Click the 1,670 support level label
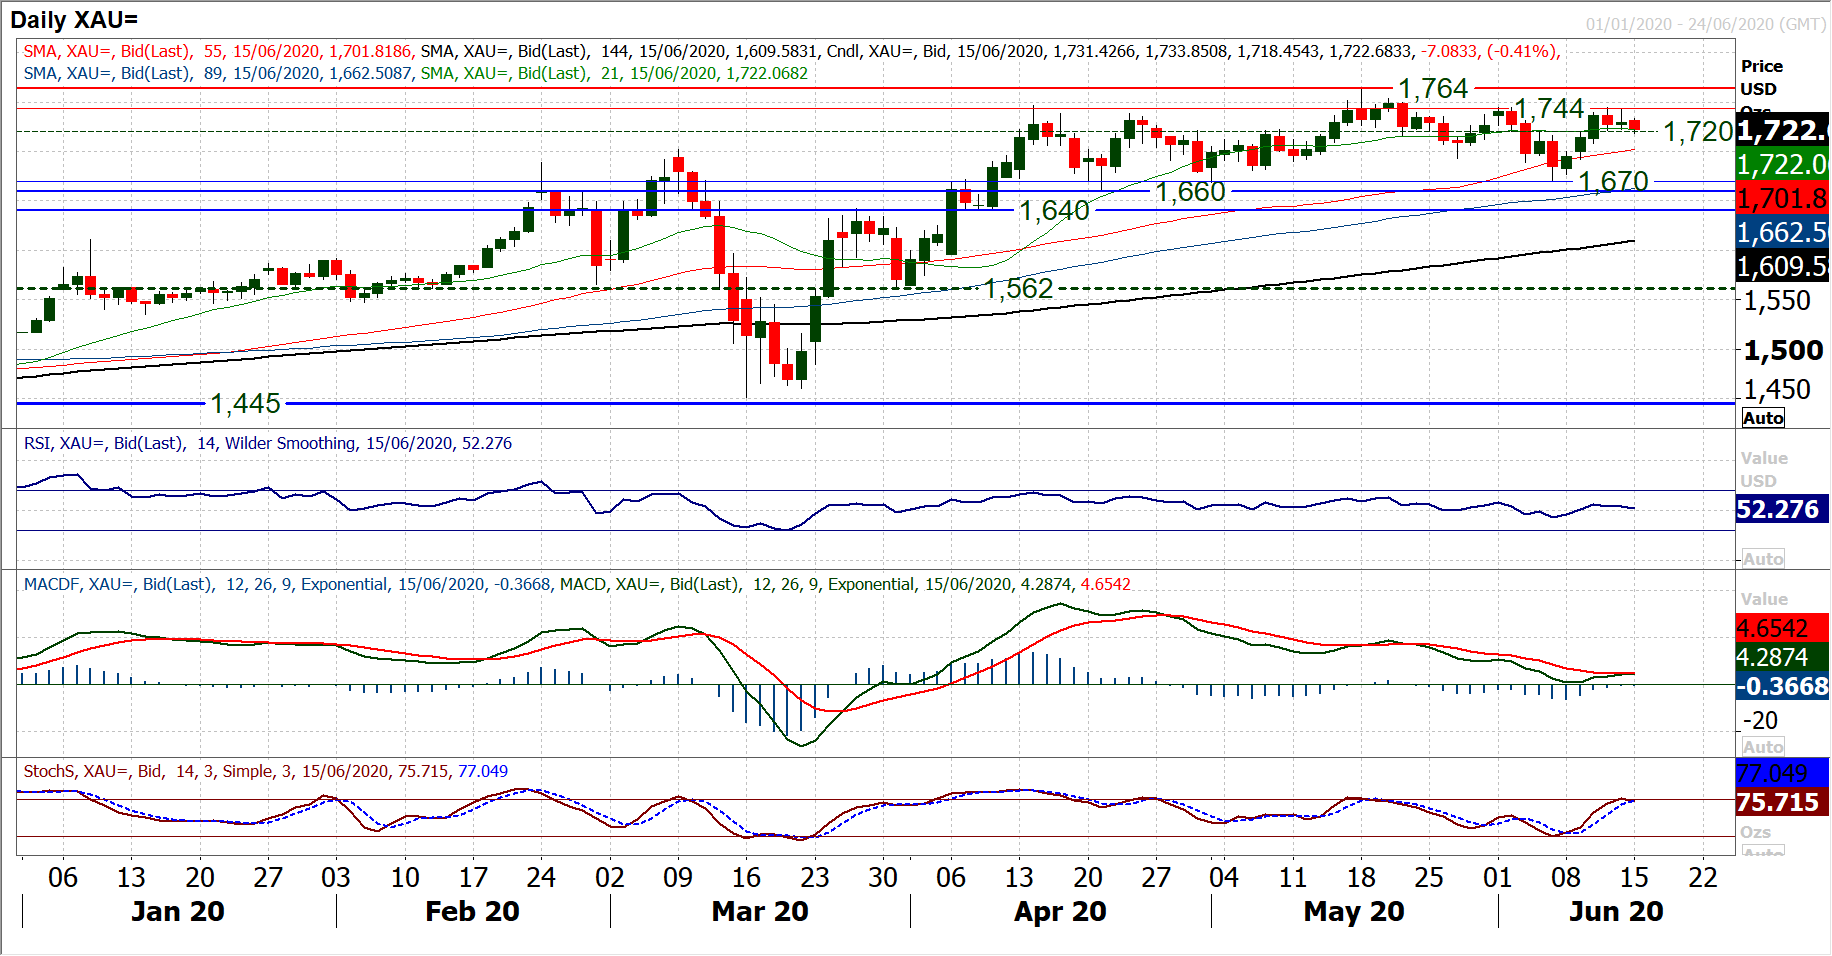The height and width of the screenshot is (956, 1832). click(1612, 181)
